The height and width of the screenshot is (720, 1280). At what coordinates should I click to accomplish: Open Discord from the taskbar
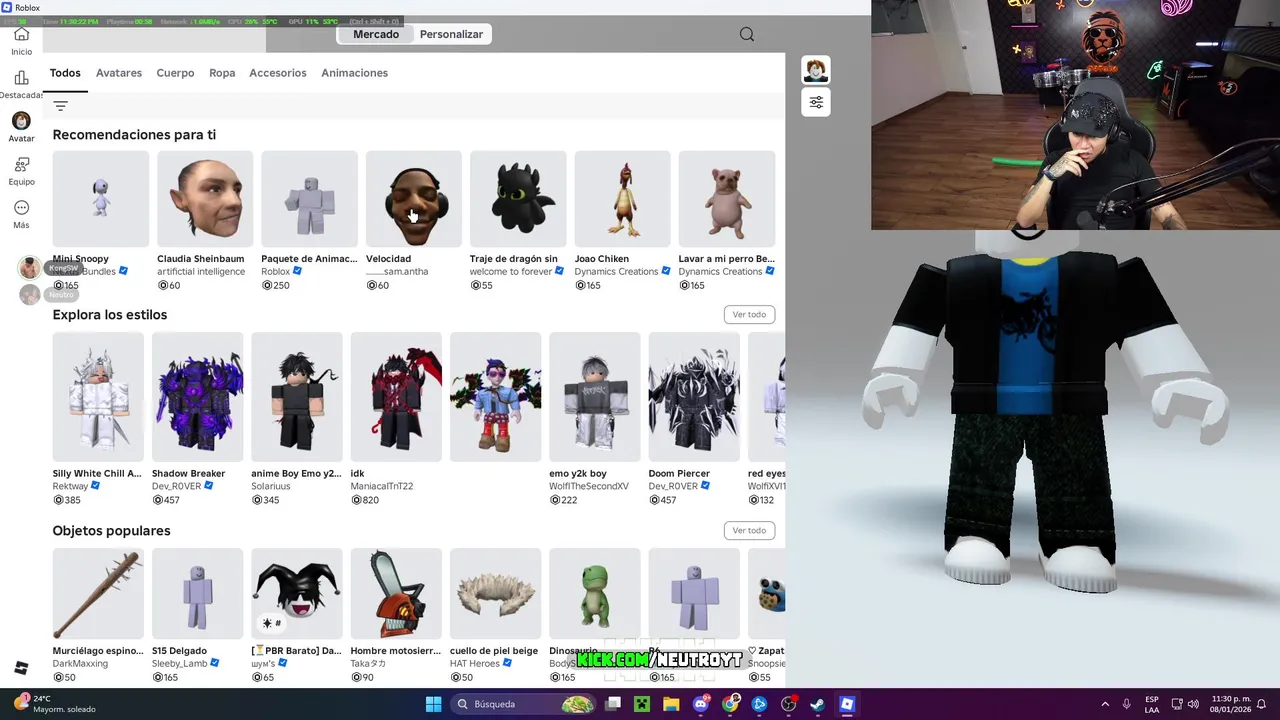tap(701, 704)
